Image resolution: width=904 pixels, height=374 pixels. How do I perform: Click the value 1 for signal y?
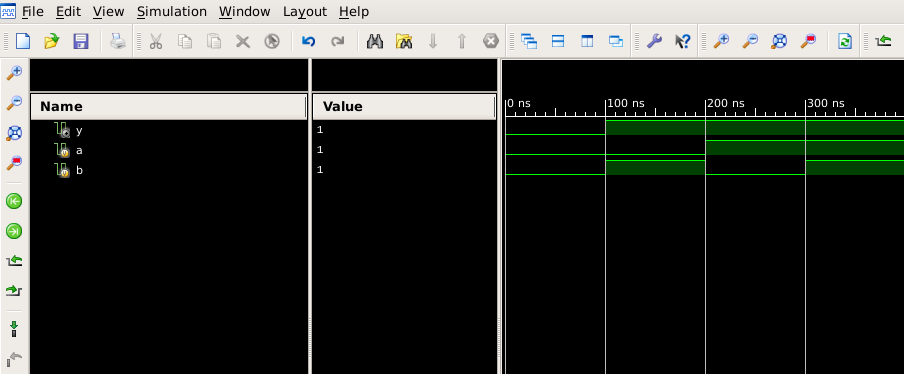[320, 130]
